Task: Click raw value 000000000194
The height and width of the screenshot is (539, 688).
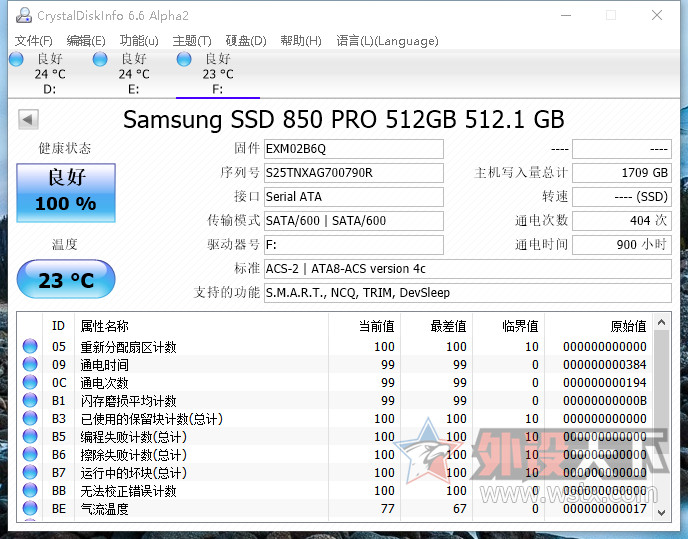Action: pos(605,382)
